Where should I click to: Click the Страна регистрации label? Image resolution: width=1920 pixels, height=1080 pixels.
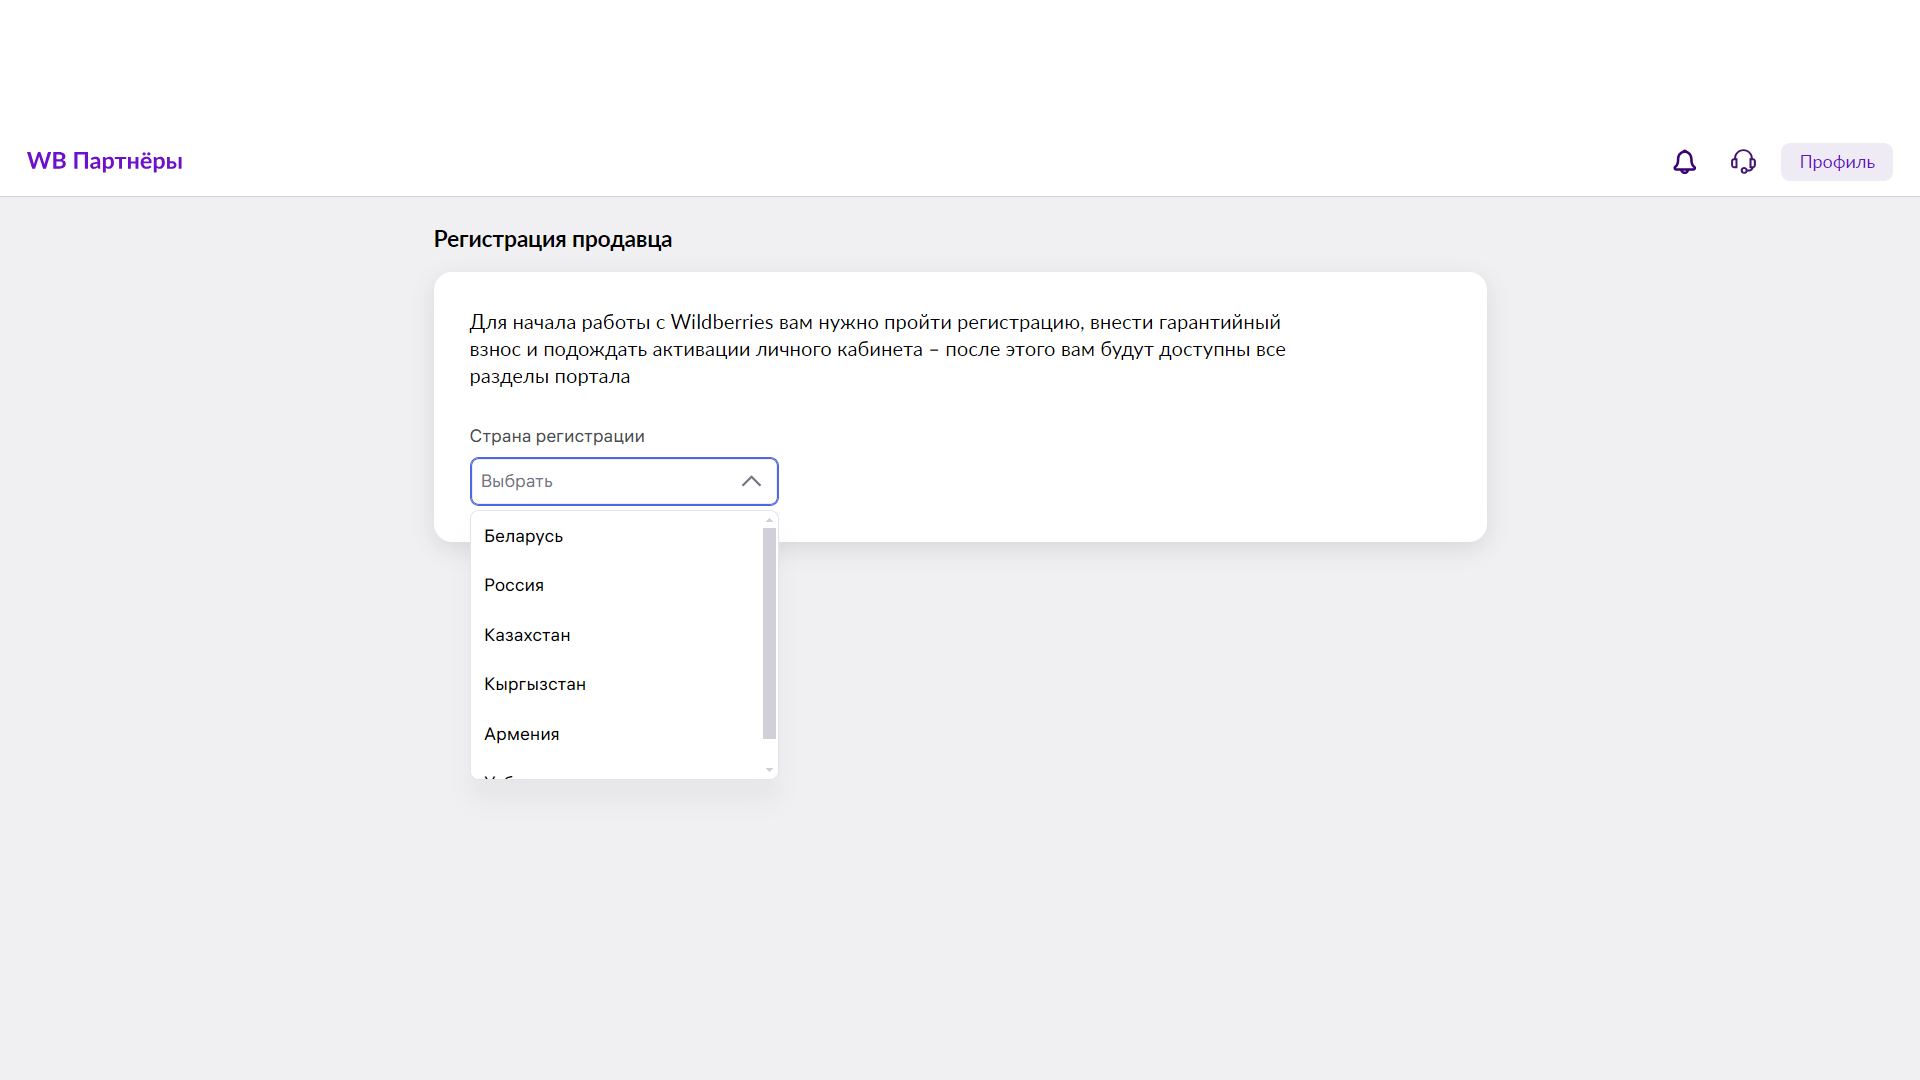click(x=557, y=436)
